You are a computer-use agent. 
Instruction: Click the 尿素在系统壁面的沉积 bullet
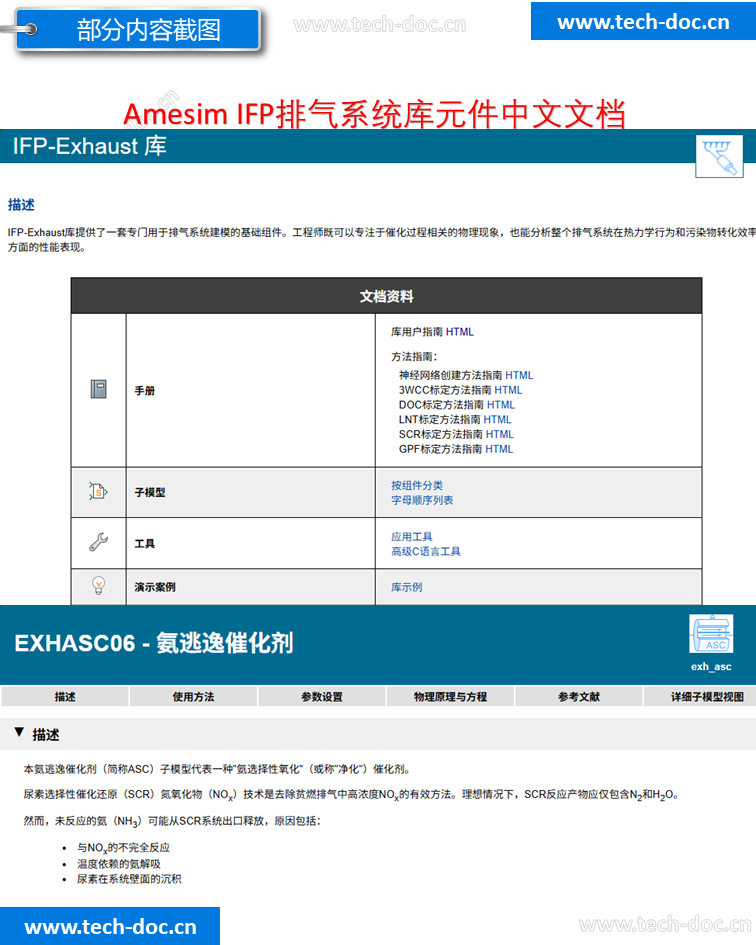point(129,879)
